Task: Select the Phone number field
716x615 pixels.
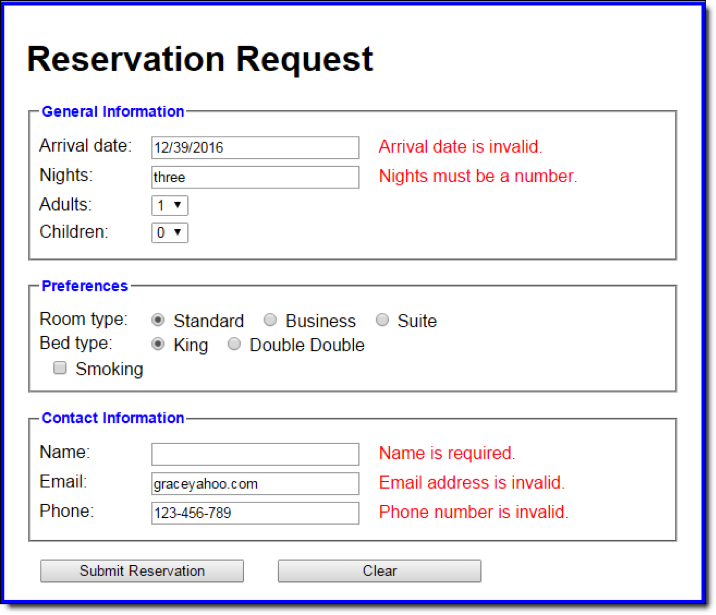Action: 255,513
